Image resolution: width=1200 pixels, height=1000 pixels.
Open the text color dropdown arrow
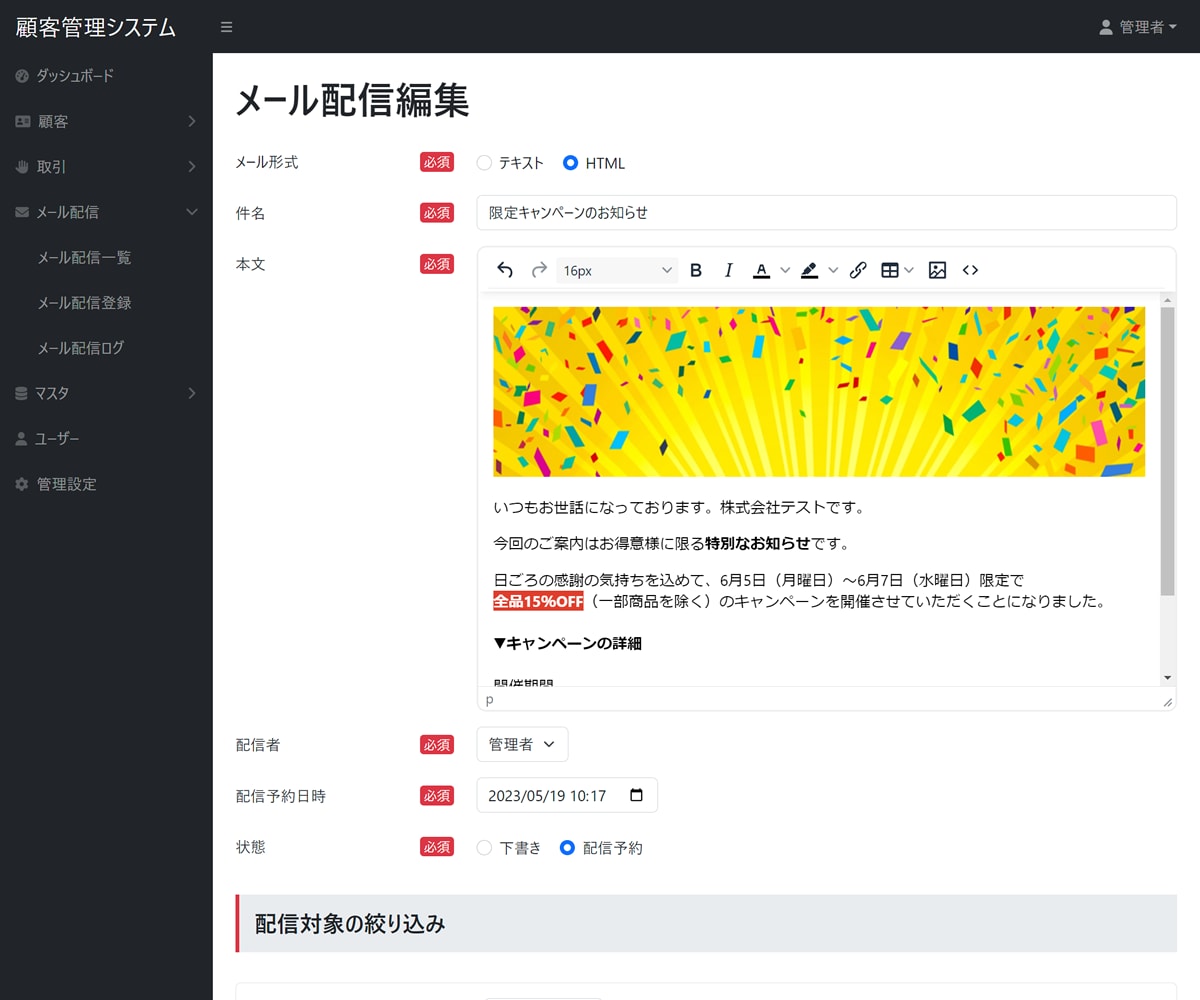click(785, 270)
